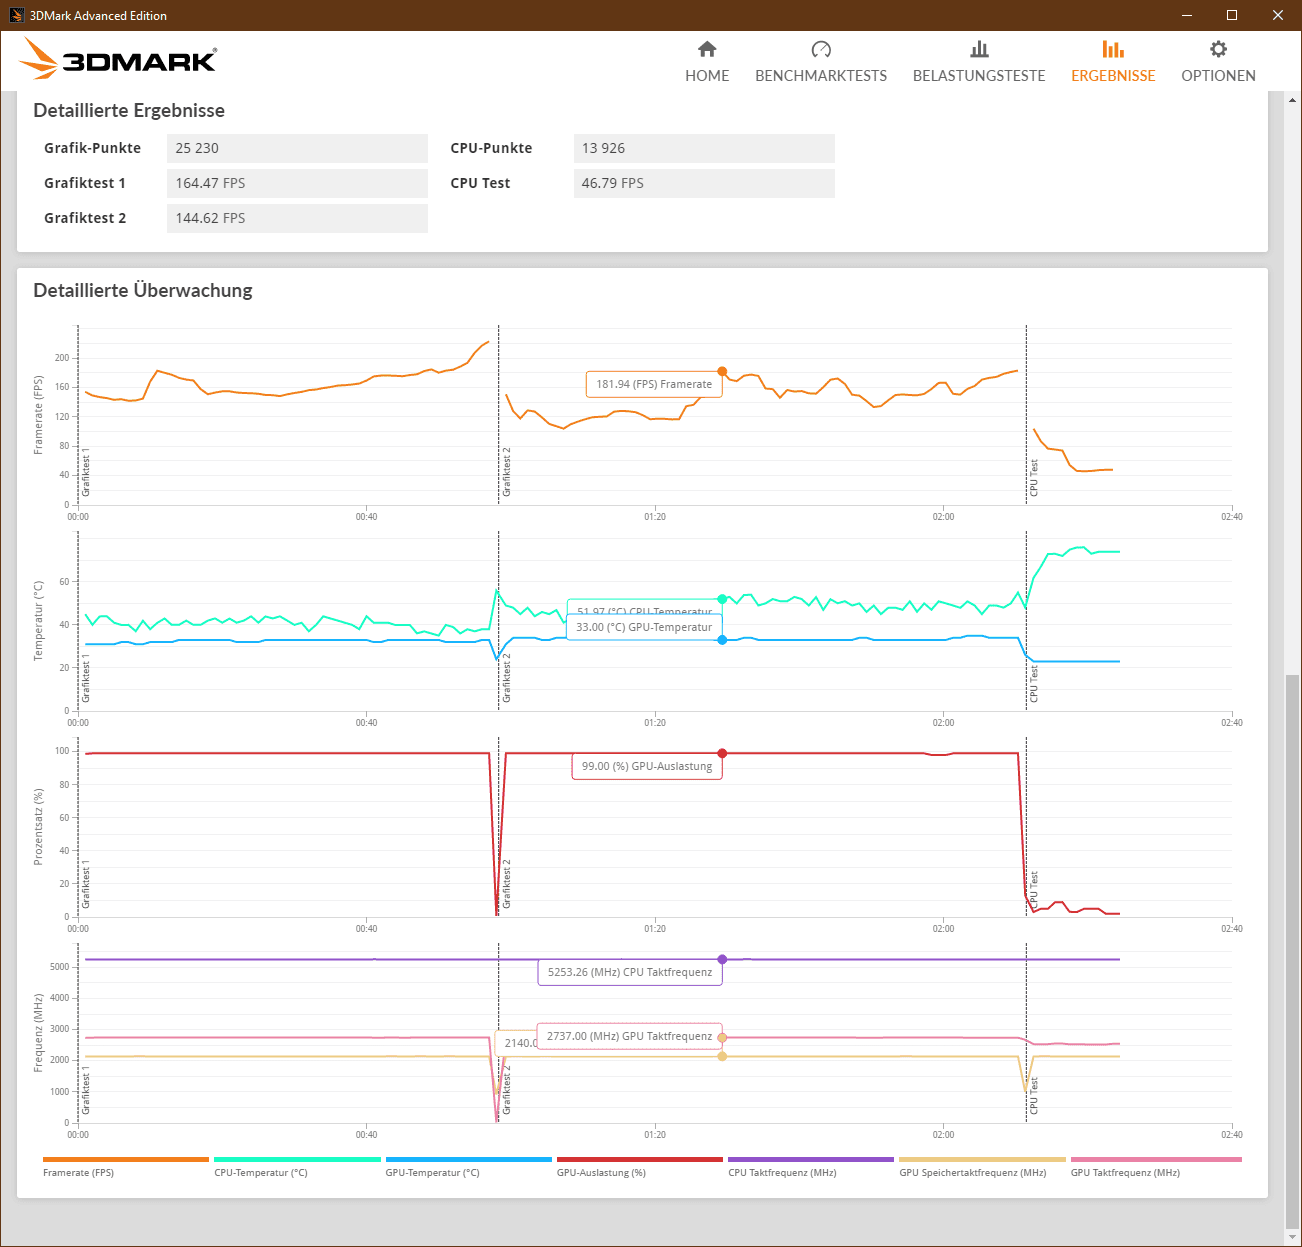Close the 3DMark window

coord(1278,15)
